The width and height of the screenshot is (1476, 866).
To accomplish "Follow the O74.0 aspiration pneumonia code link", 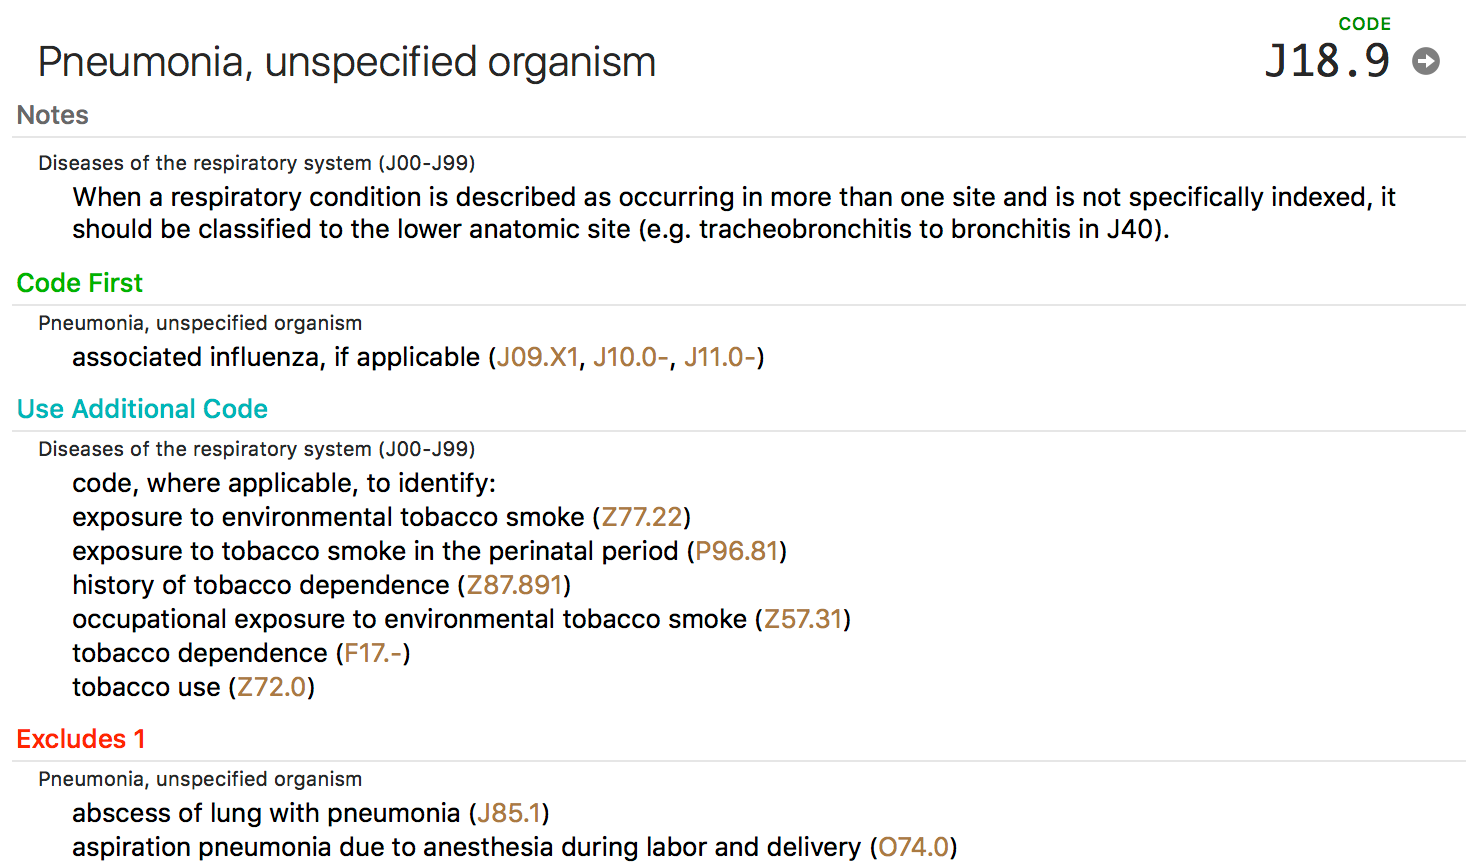I will click(913, 847).
